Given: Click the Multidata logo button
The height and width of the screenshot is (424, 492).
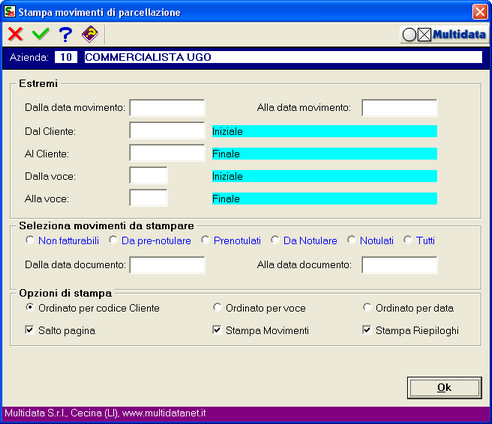Looking at the screenshot, I should point(444,35).
